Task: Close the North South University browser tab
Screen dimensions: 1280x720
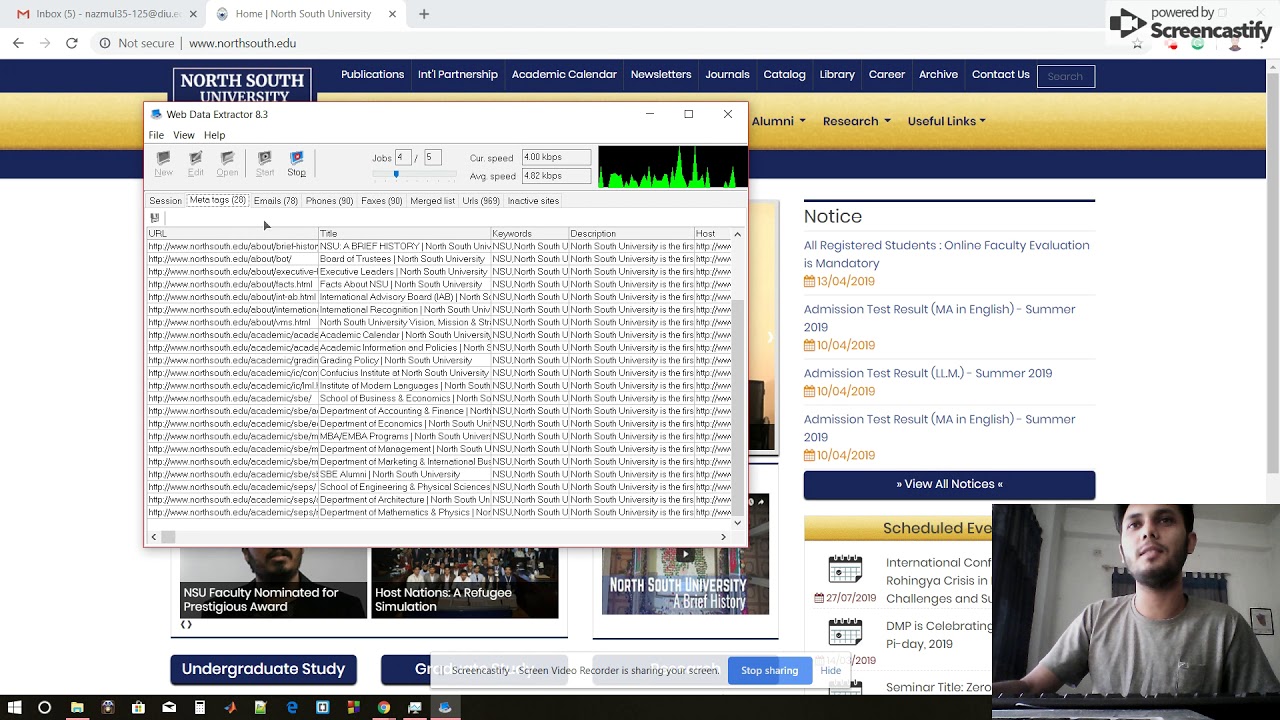Action: [x=392, y=14]
